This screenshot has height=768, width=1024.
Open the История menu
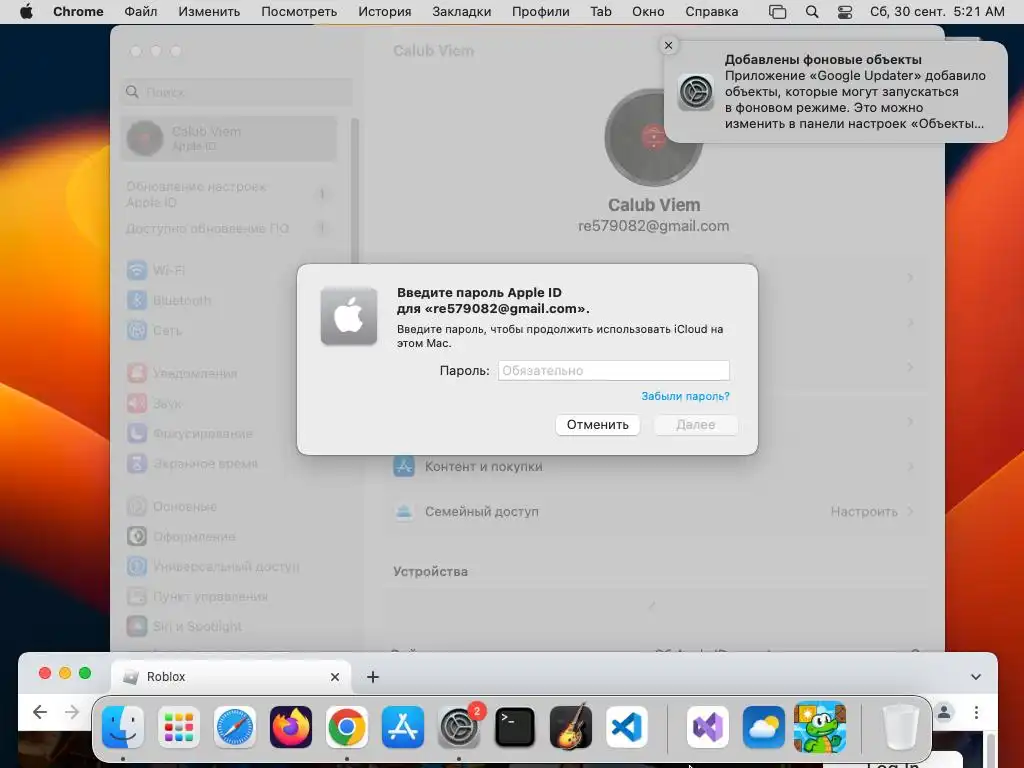[385, 12]
